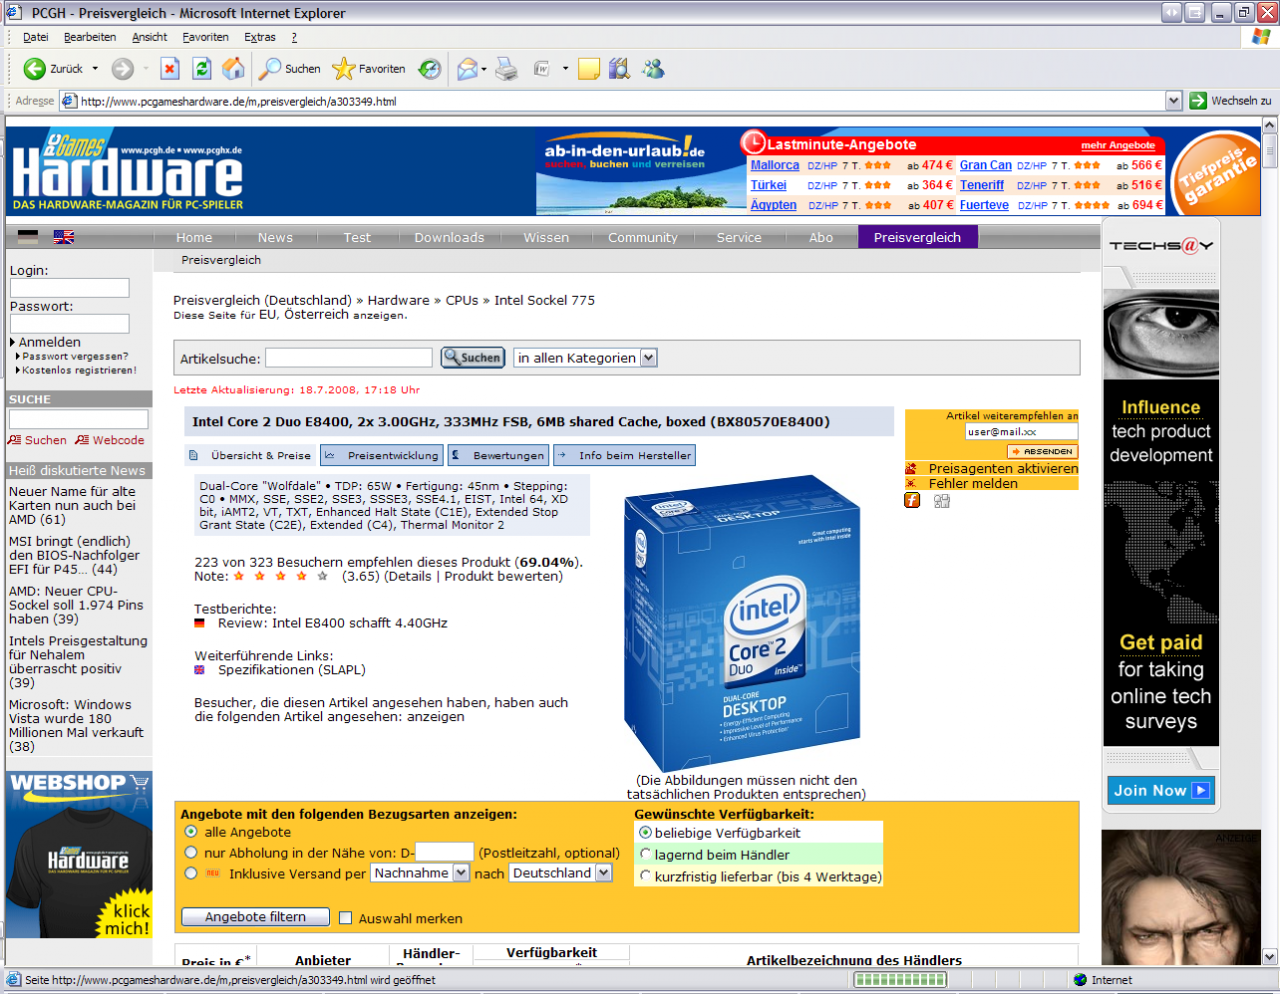Open the Edit button dropdown arrow
Viewport: 1280px width, 994px height.
tap(565, 69)
